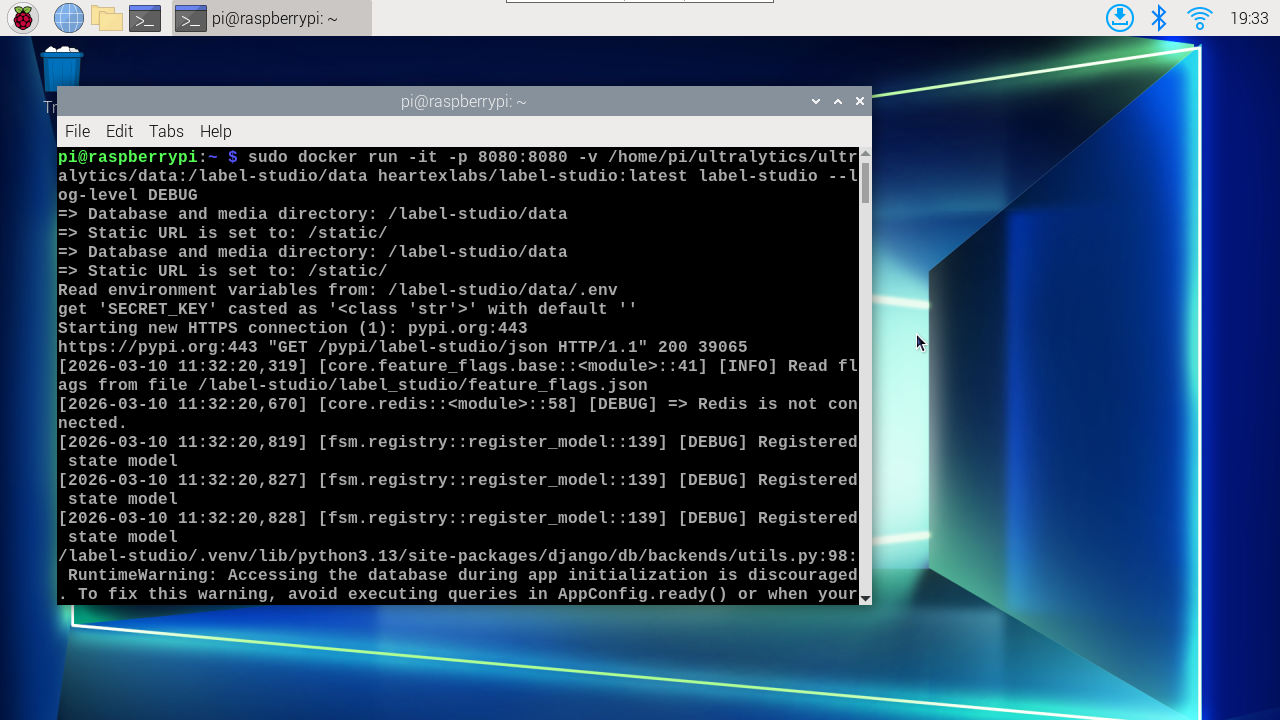
Task: Click the 11:32:20,819 register_model log line
Action: 458,452
